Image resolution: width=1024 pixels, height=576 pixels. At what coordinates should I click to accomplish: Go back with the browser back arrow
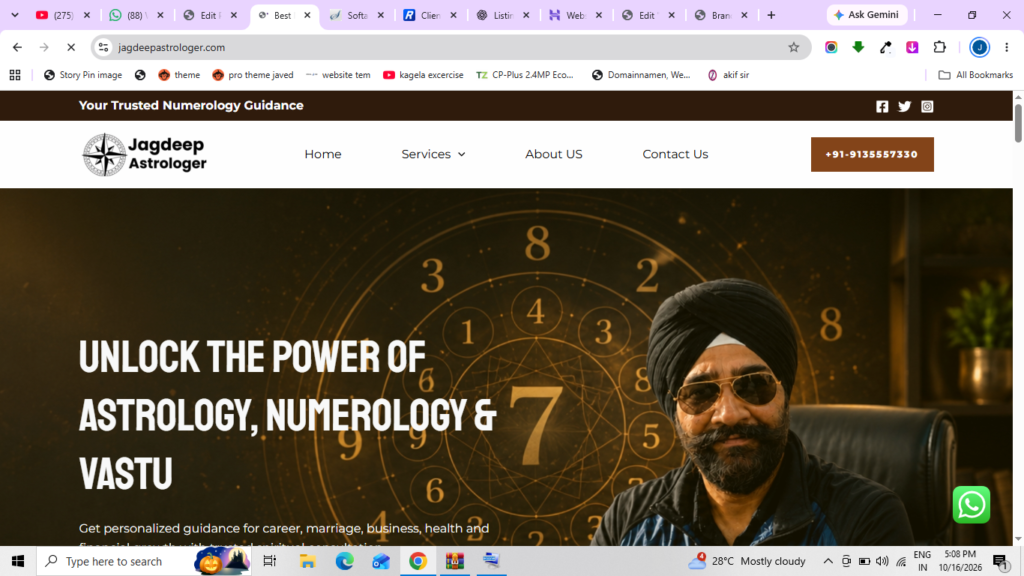tap(18, 47)
